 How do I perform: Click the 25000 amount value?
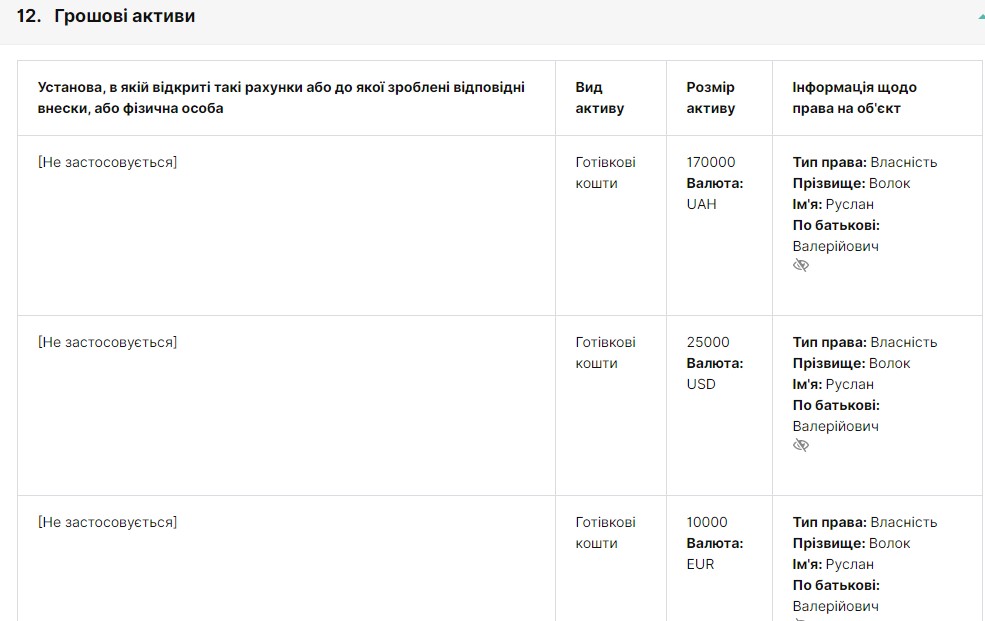(x=708, y=342)
